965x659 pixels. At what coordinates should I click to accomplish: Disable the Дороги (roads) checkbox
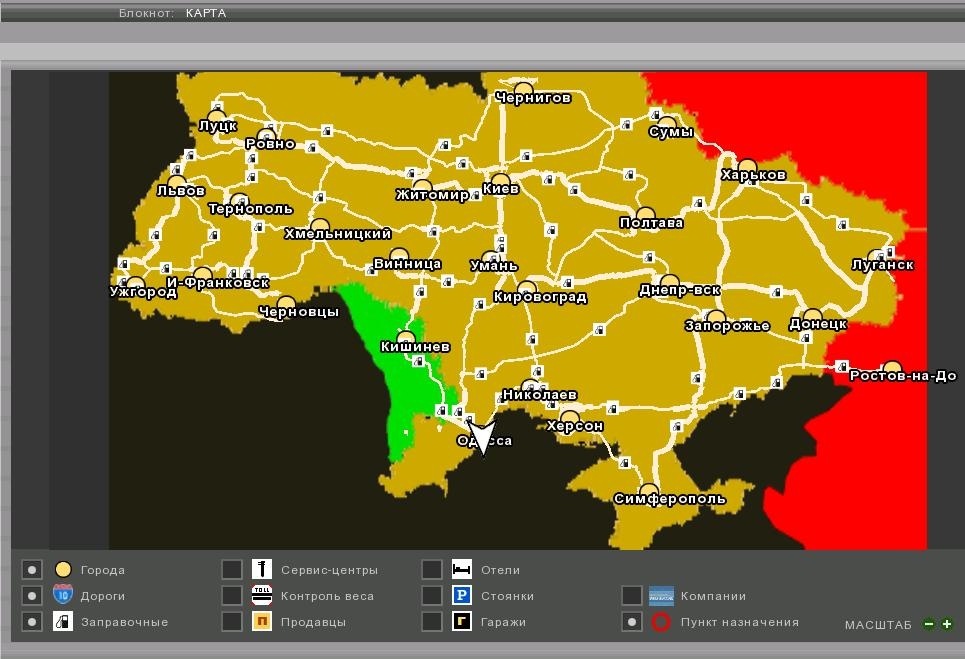tap(32, 596)
